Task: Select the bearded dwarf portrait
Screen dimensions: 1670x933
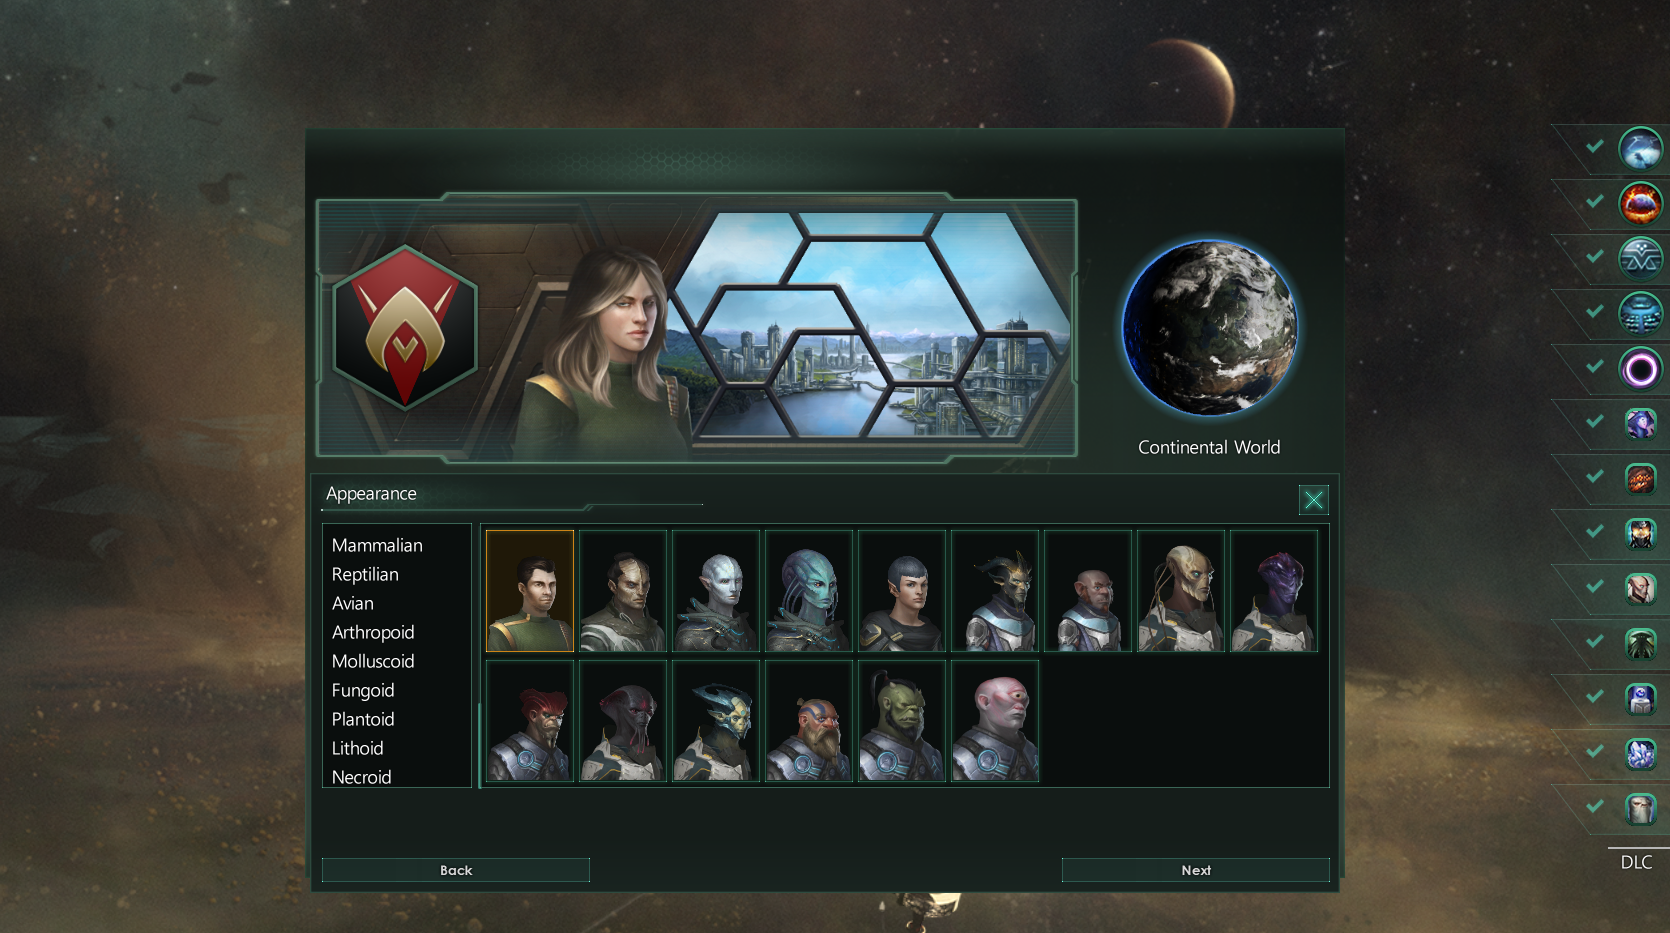Action: point(809,721)
